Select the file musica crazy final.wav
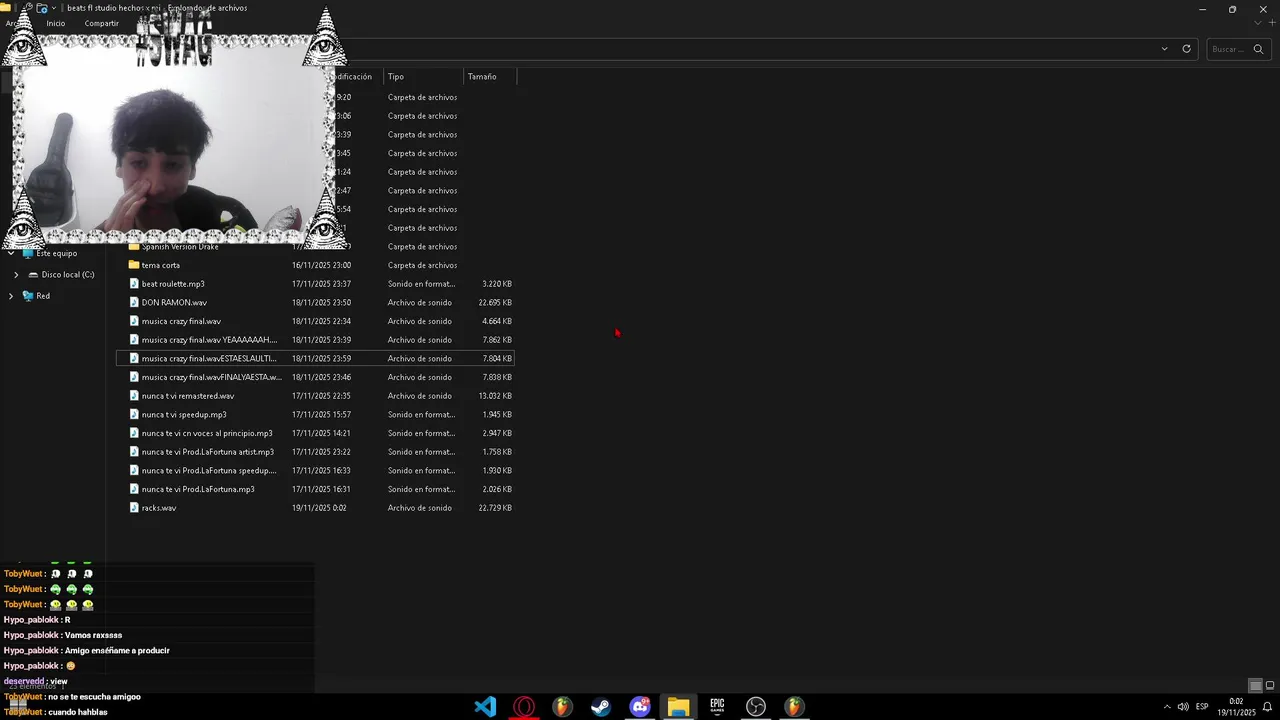This screenshot has width=1280, height=720. (x=181, y=321)
